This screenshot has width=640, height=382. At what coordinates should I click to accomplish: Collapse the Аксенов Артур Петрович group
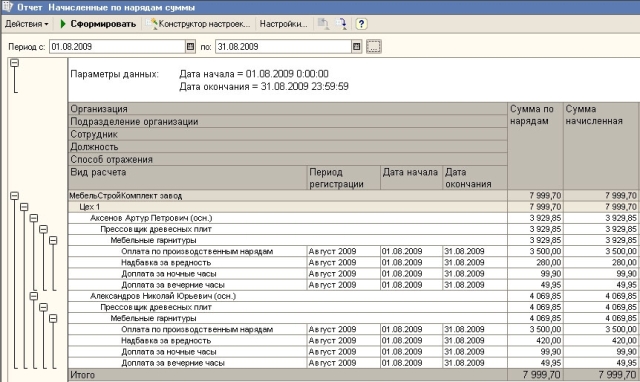pyautogui.click(x=34, y=218)
